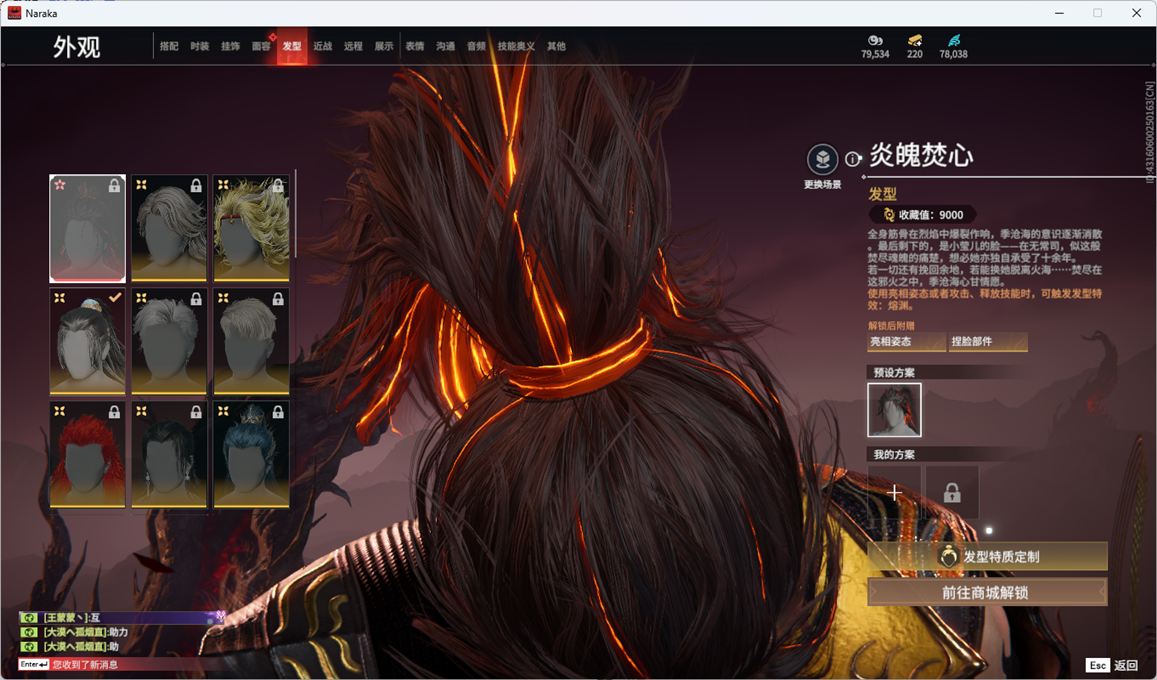Open the 远程 tab

pyautogui.click(x=353, y=46)
